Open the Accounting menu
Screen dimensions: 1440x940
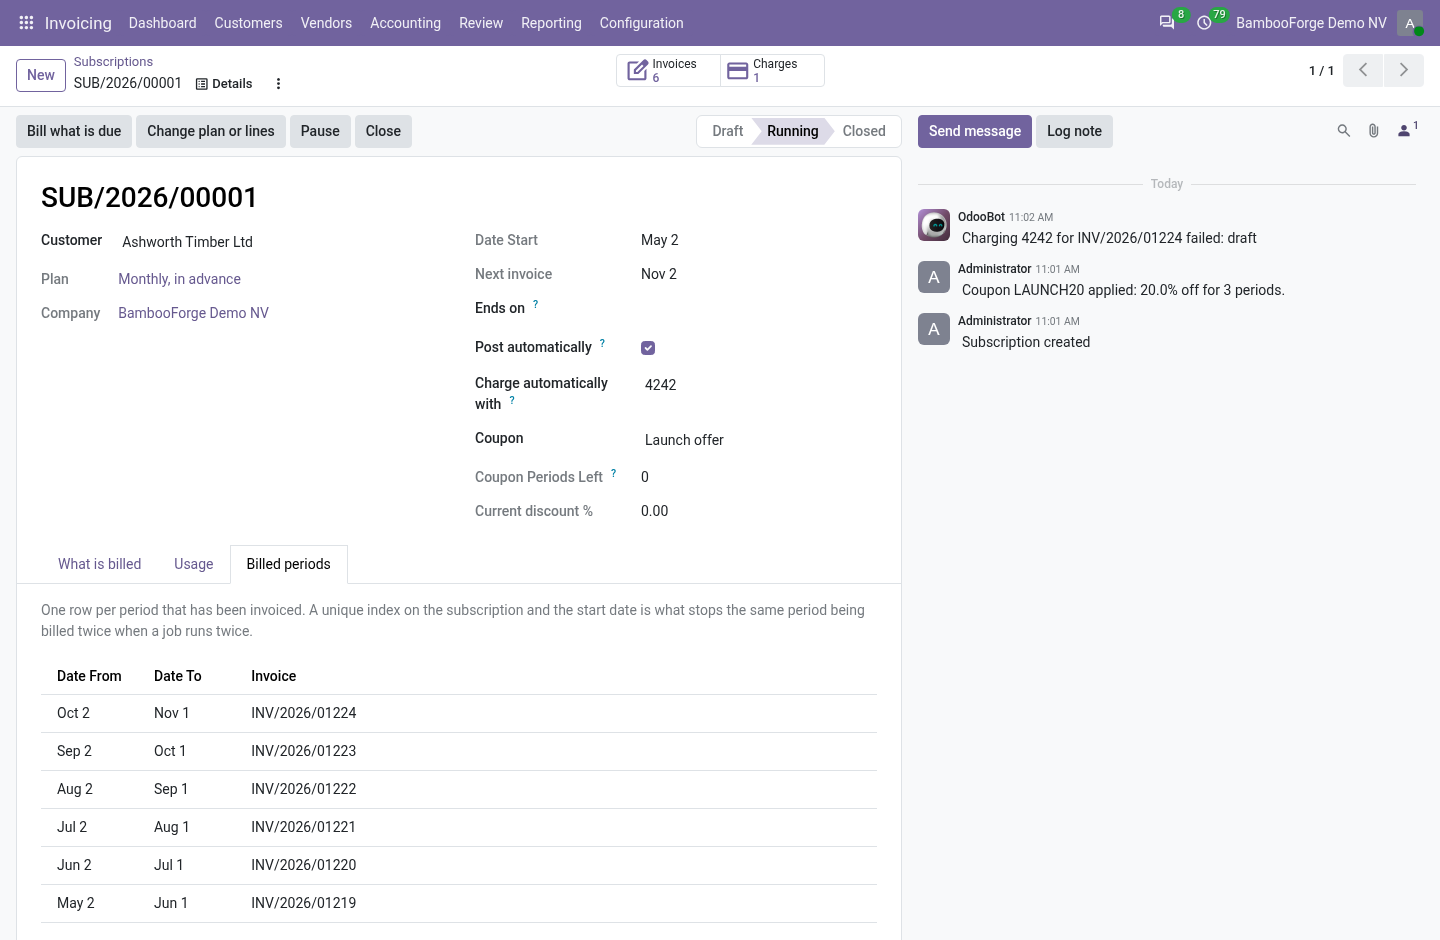405,23
